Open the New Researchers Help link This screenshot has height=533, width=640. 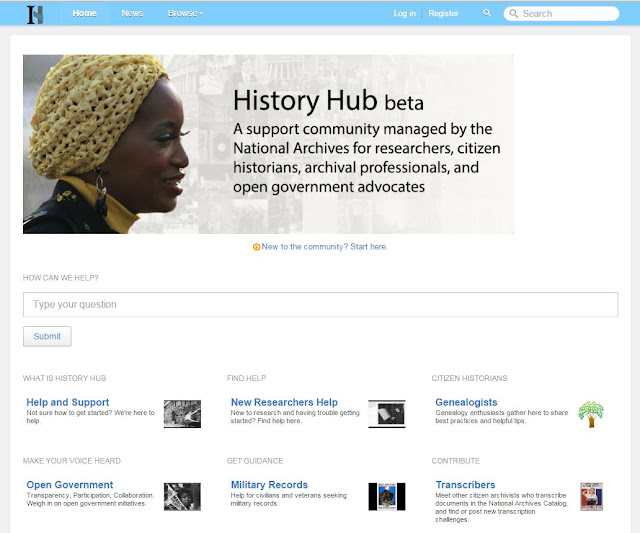click(x=284, y=402)
